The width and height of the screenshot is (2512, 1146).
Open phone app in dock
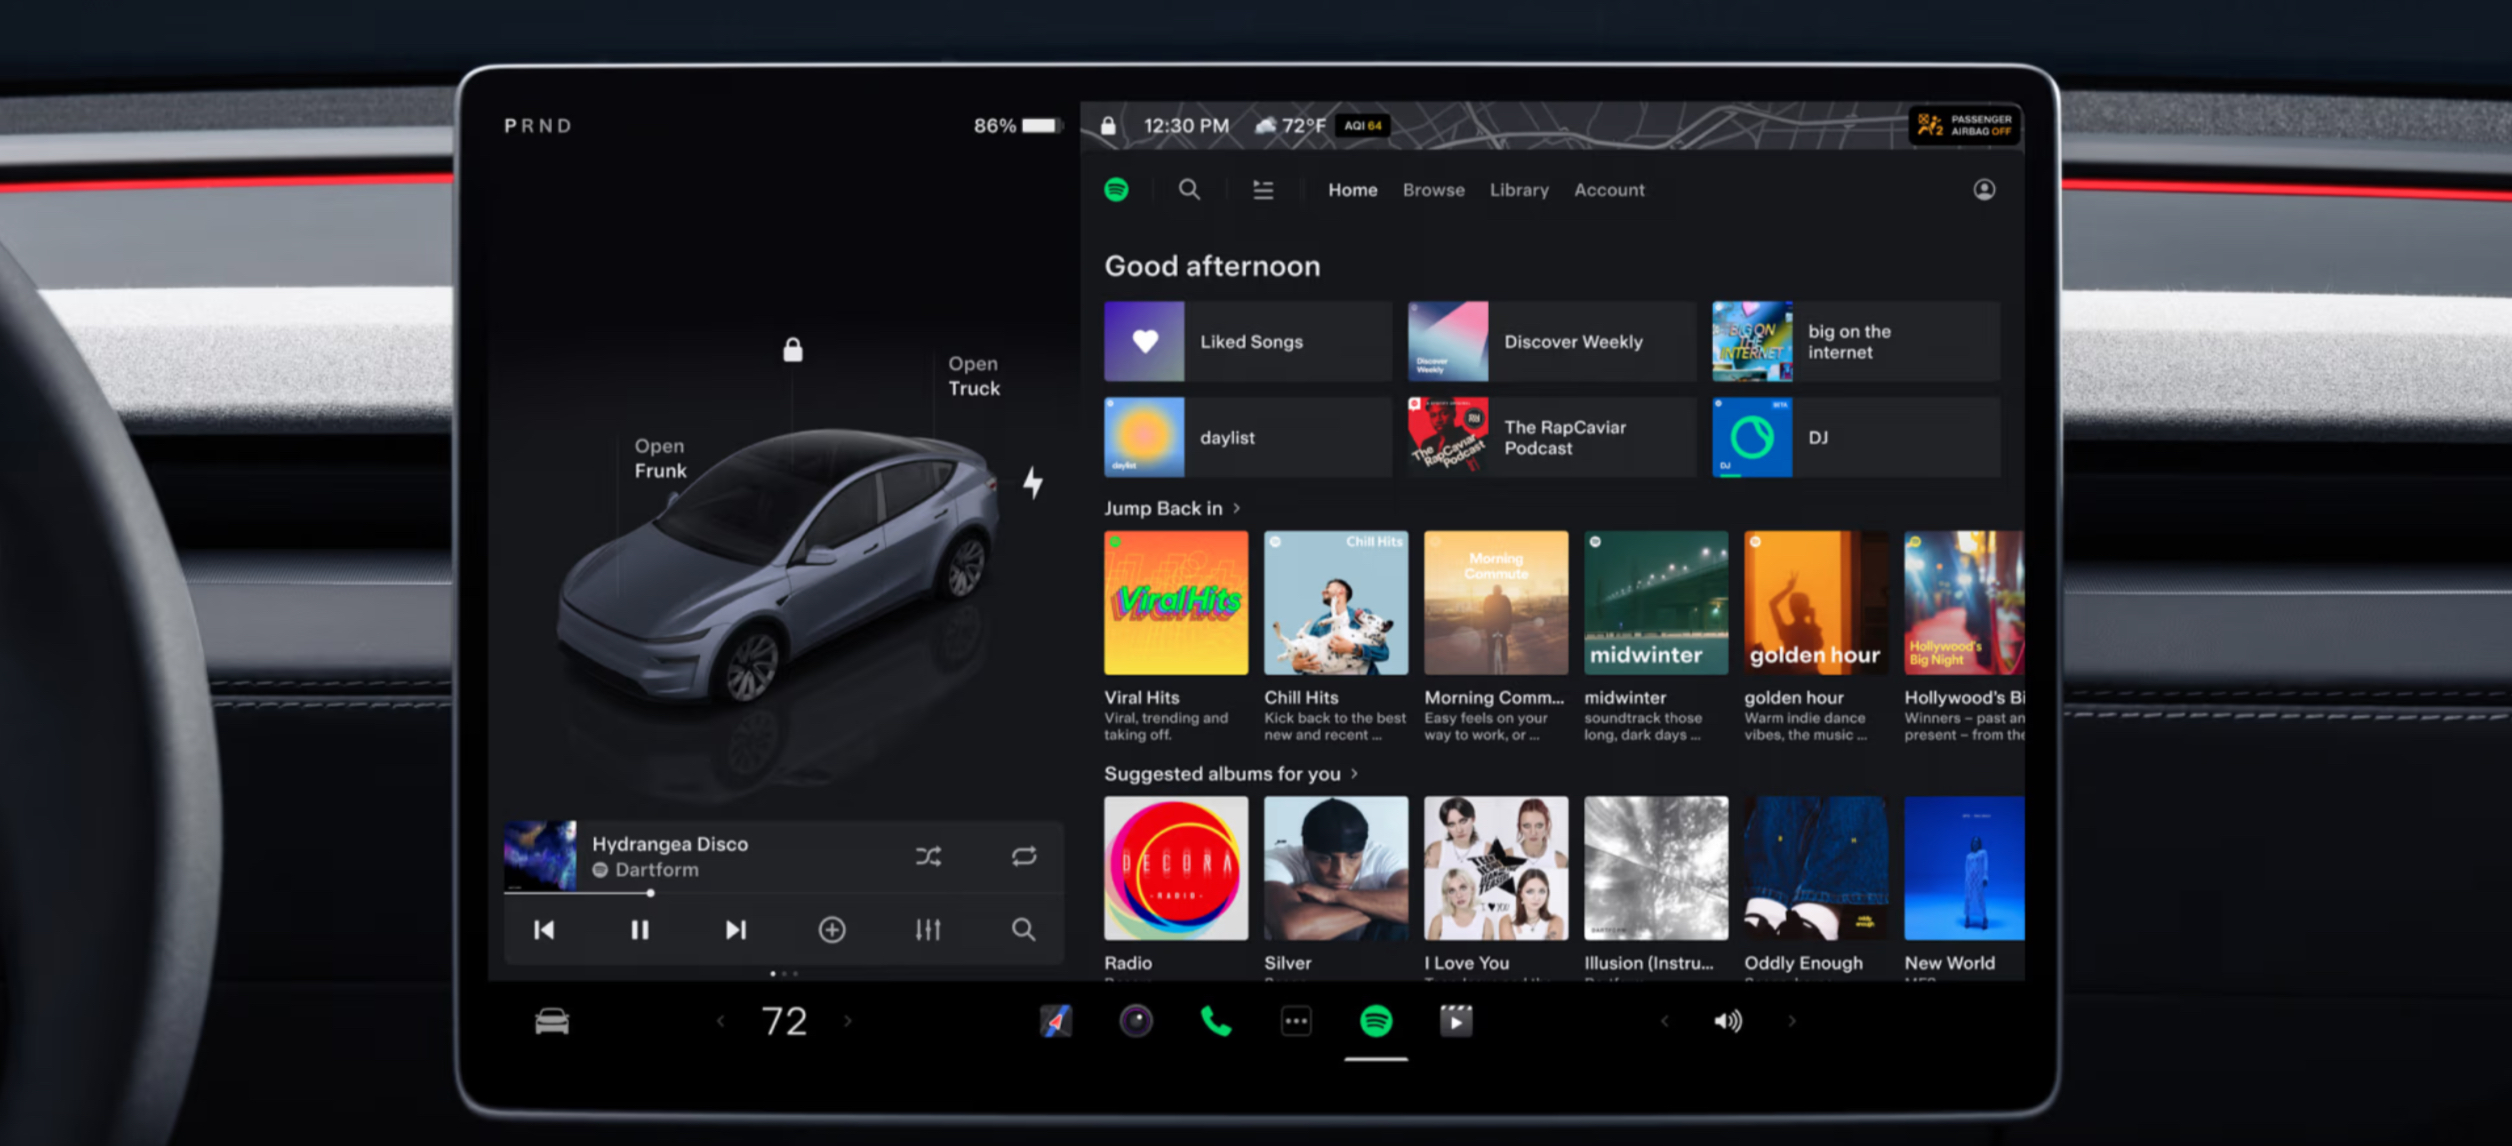point(1216,1021)
